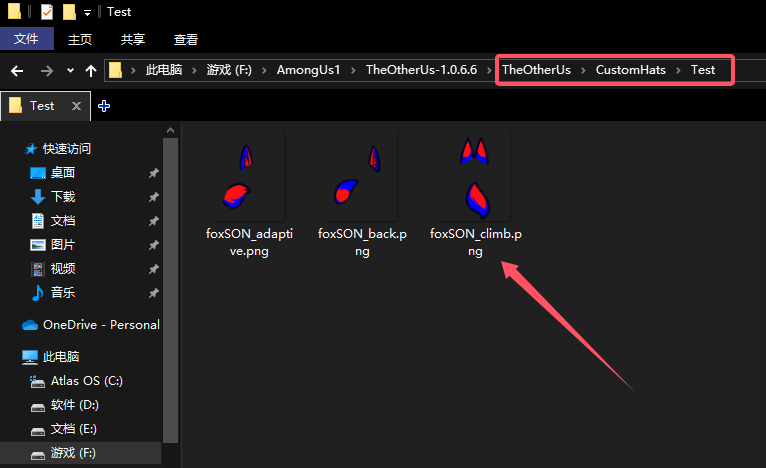
Task: Select OneDrive - Personal in sidebar
Action: 91,325
